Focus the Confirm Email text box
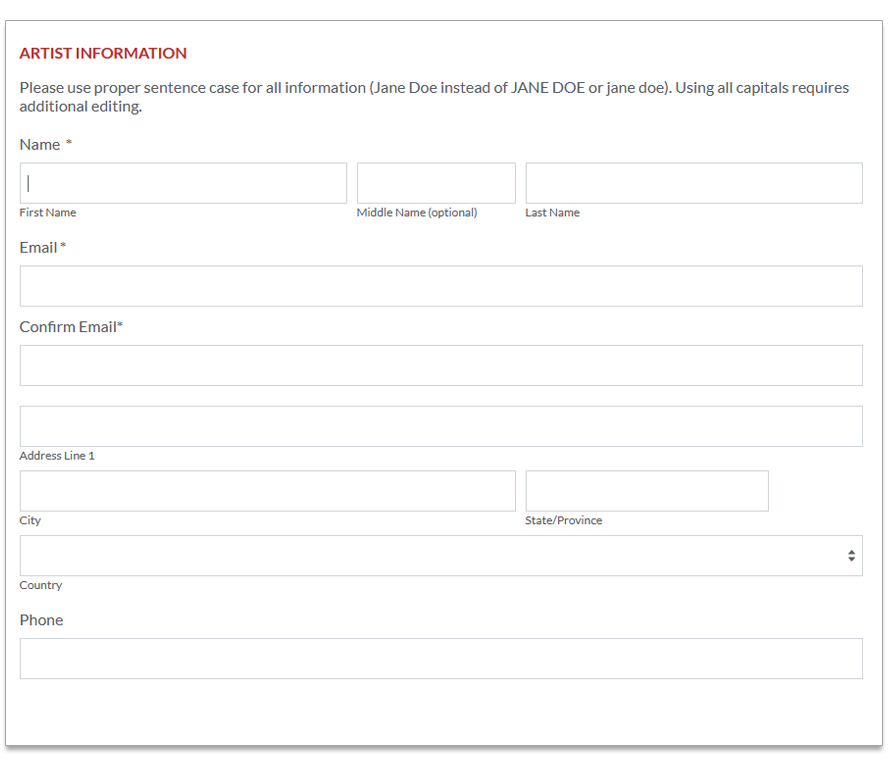889x776 pixels. click(441, 366)
